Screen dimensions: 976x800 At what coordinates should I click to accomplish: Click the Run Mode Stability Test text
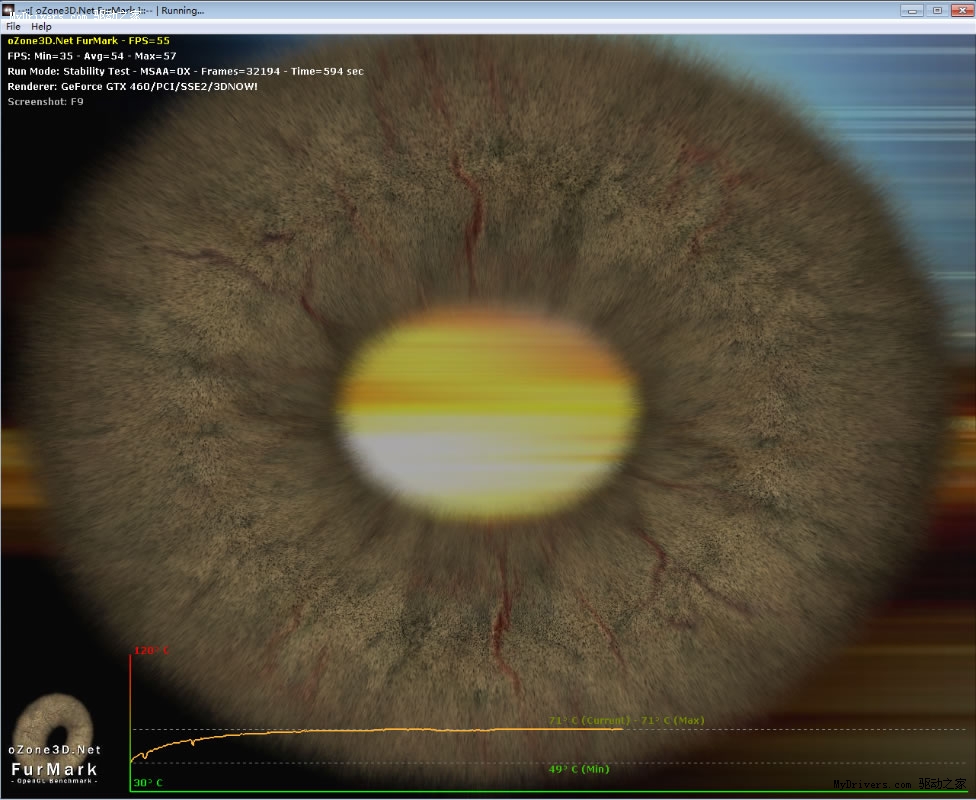point(185,71)
